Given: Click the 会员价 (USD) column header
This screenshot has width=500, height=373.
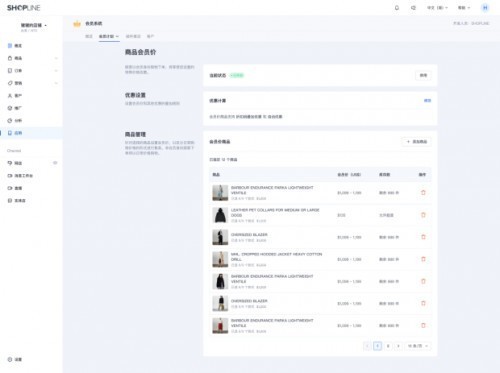Looking at the screenshot, I should (349, 175).
